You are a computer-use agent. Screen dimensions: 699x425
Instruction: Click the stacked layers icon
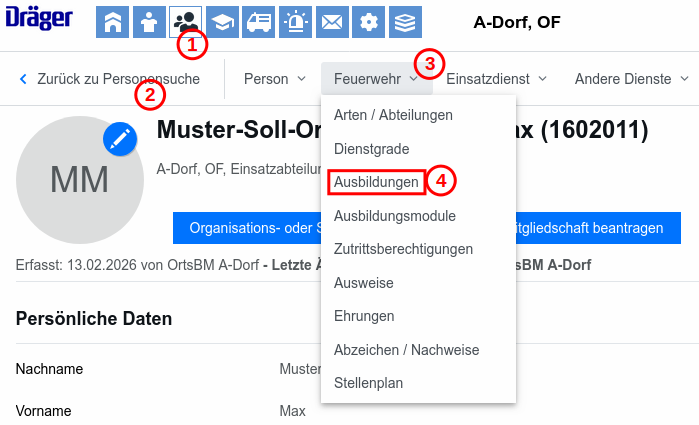click(405, 22)
